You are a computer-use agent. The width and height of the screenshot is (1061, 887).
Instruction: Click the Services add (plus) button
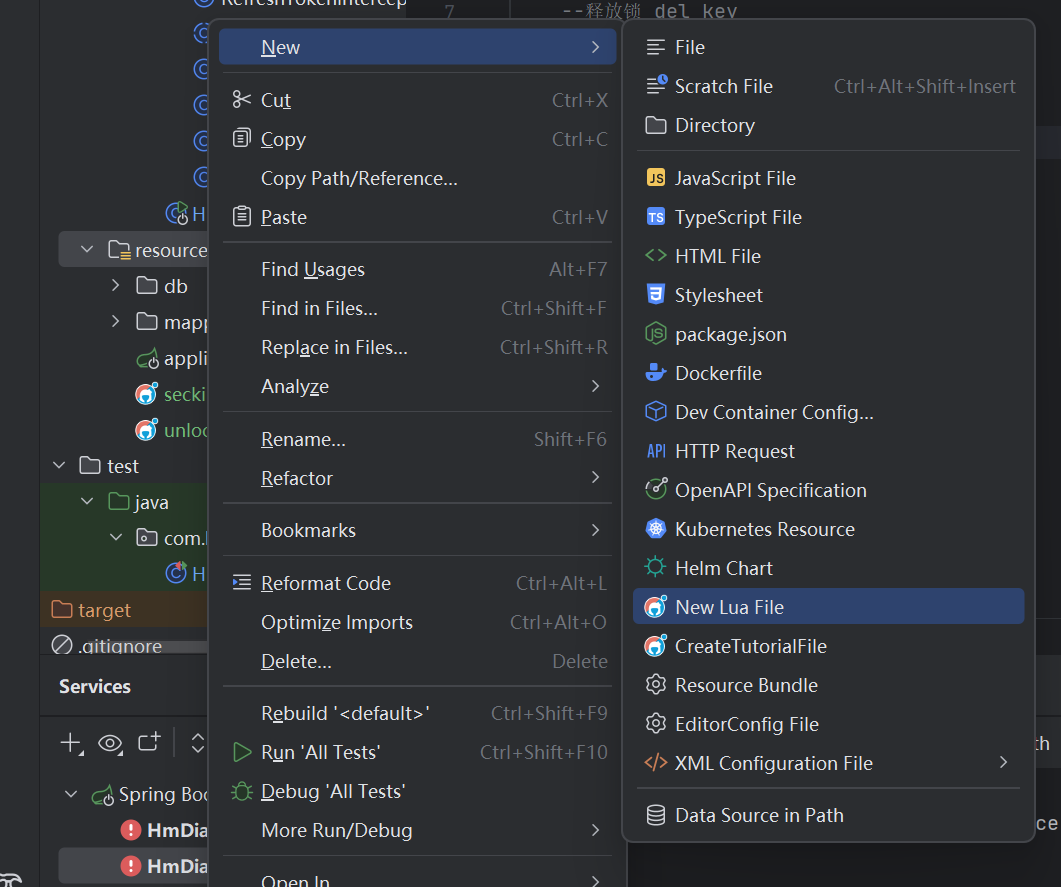tap(71, 743)
